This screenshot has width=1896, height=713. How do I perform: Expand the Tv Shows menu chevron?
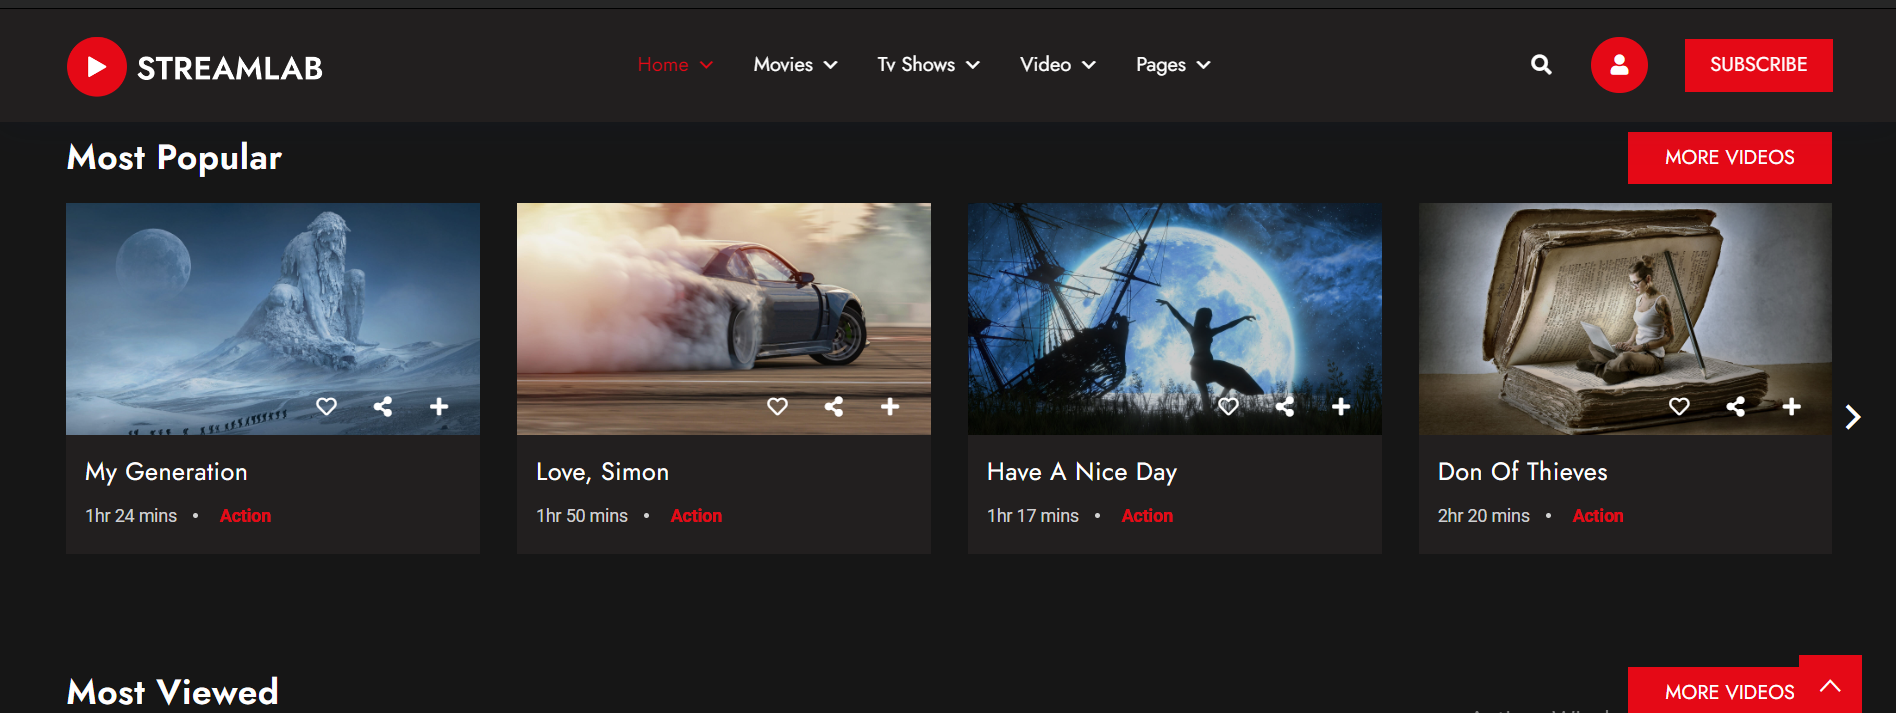tap(972, 65)
